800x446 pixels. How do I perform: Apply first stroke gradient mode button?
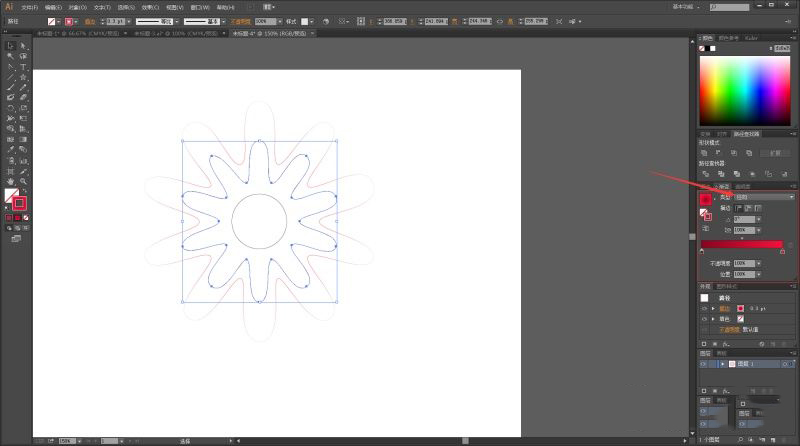point(738,208)
